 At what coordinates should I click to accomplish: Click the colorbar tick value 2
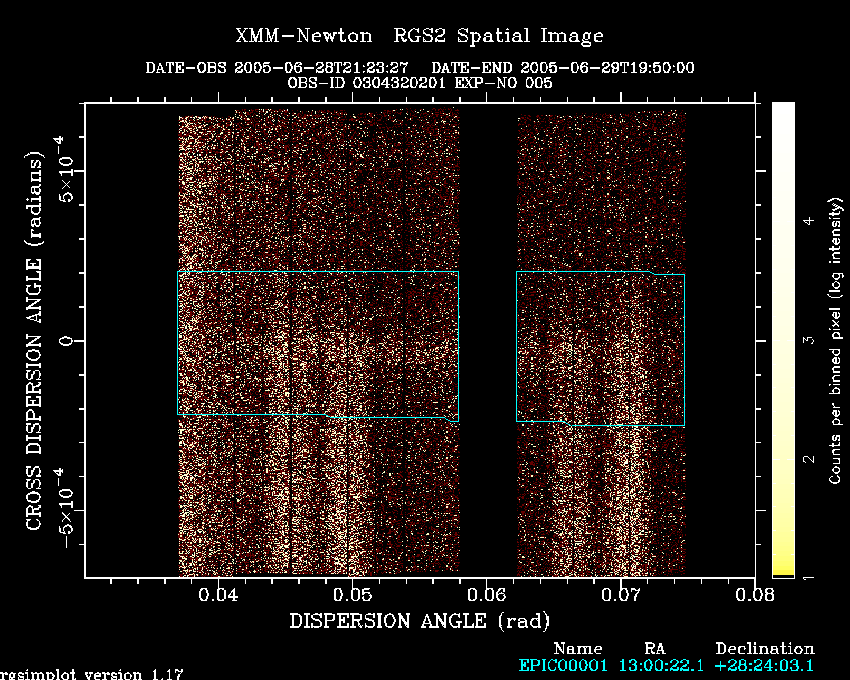(x=809, y=459)
